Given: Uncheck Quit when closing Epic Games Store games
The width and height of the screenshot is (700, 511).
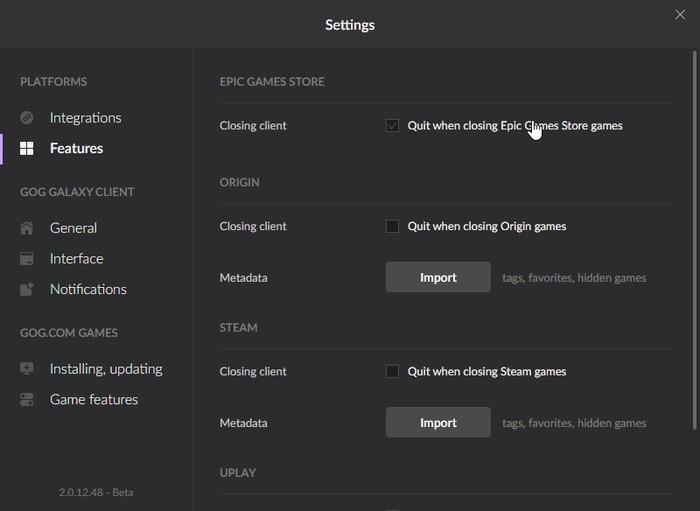Looking at the screenshot, I should point(392,126).
